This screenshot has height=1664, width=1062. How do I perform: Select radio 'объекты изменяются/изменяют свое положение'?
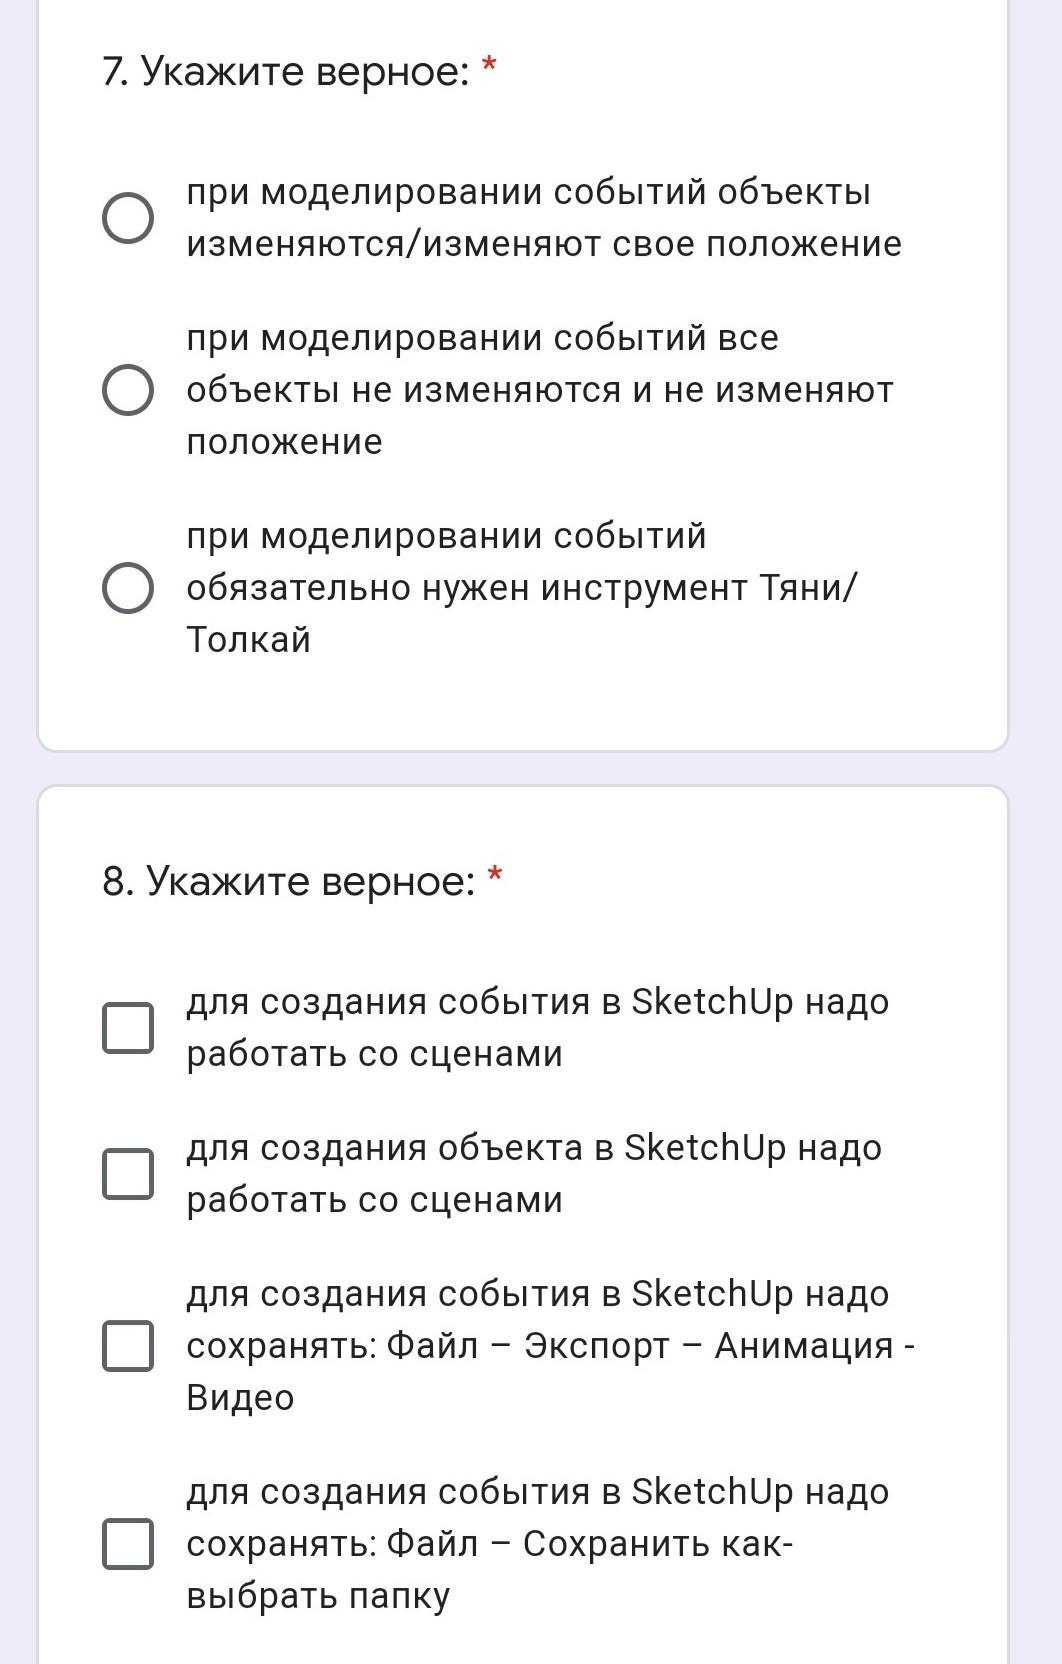tap(128, 218)
